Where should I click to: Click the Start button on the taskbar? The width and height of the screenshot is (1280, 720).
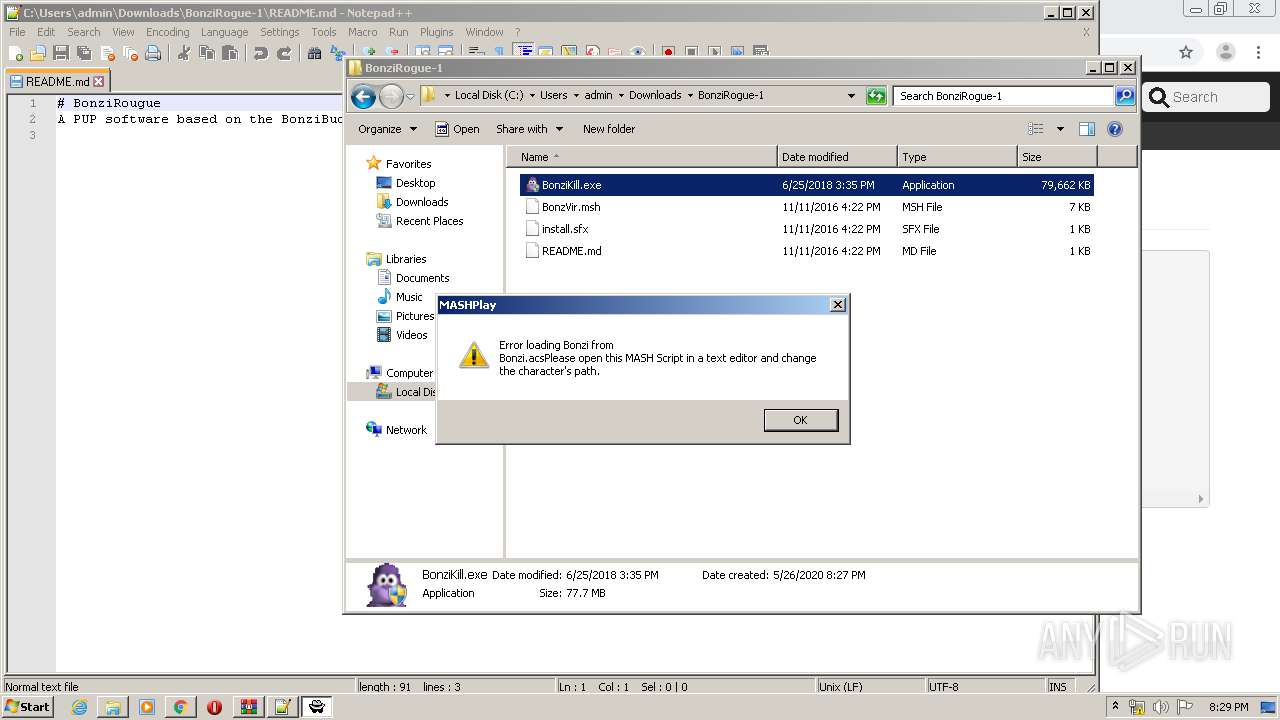pyautogui.click(x=28, y=706)
